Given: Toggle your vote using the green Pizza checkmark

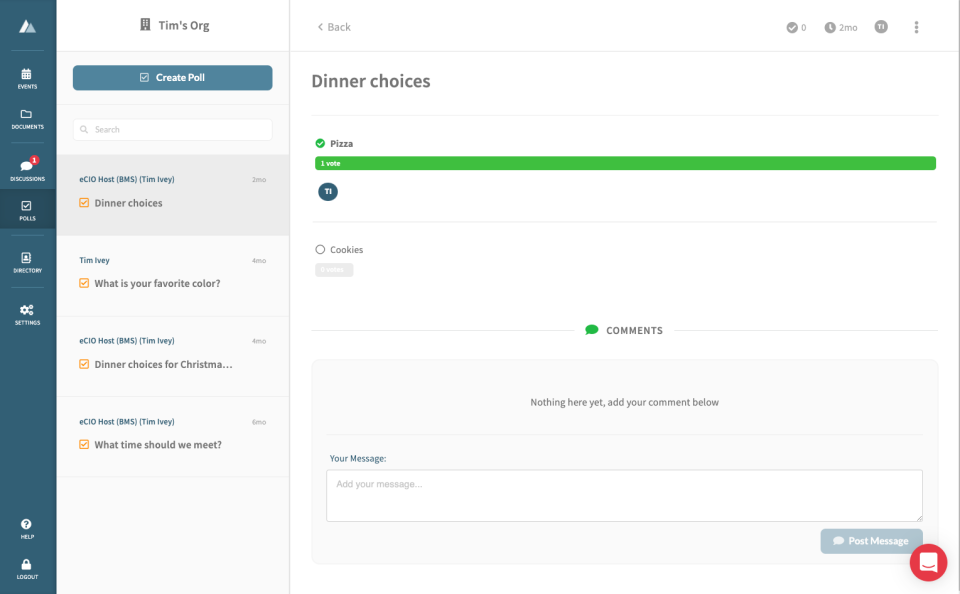Looking at the screenshot, I should point(320,143).
